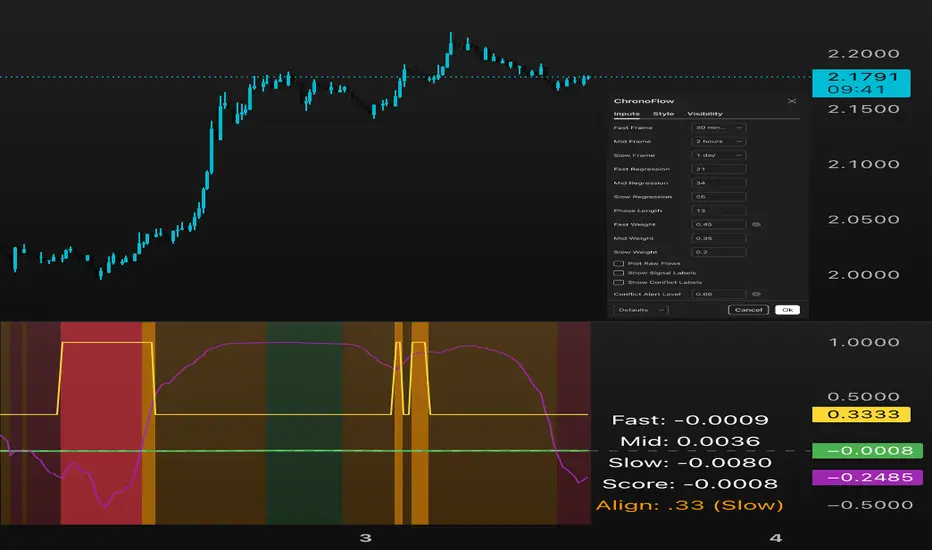Close the ChronoFlow settings dialog
The height and width of the screenshot is (550, 932).
(792, 101)
